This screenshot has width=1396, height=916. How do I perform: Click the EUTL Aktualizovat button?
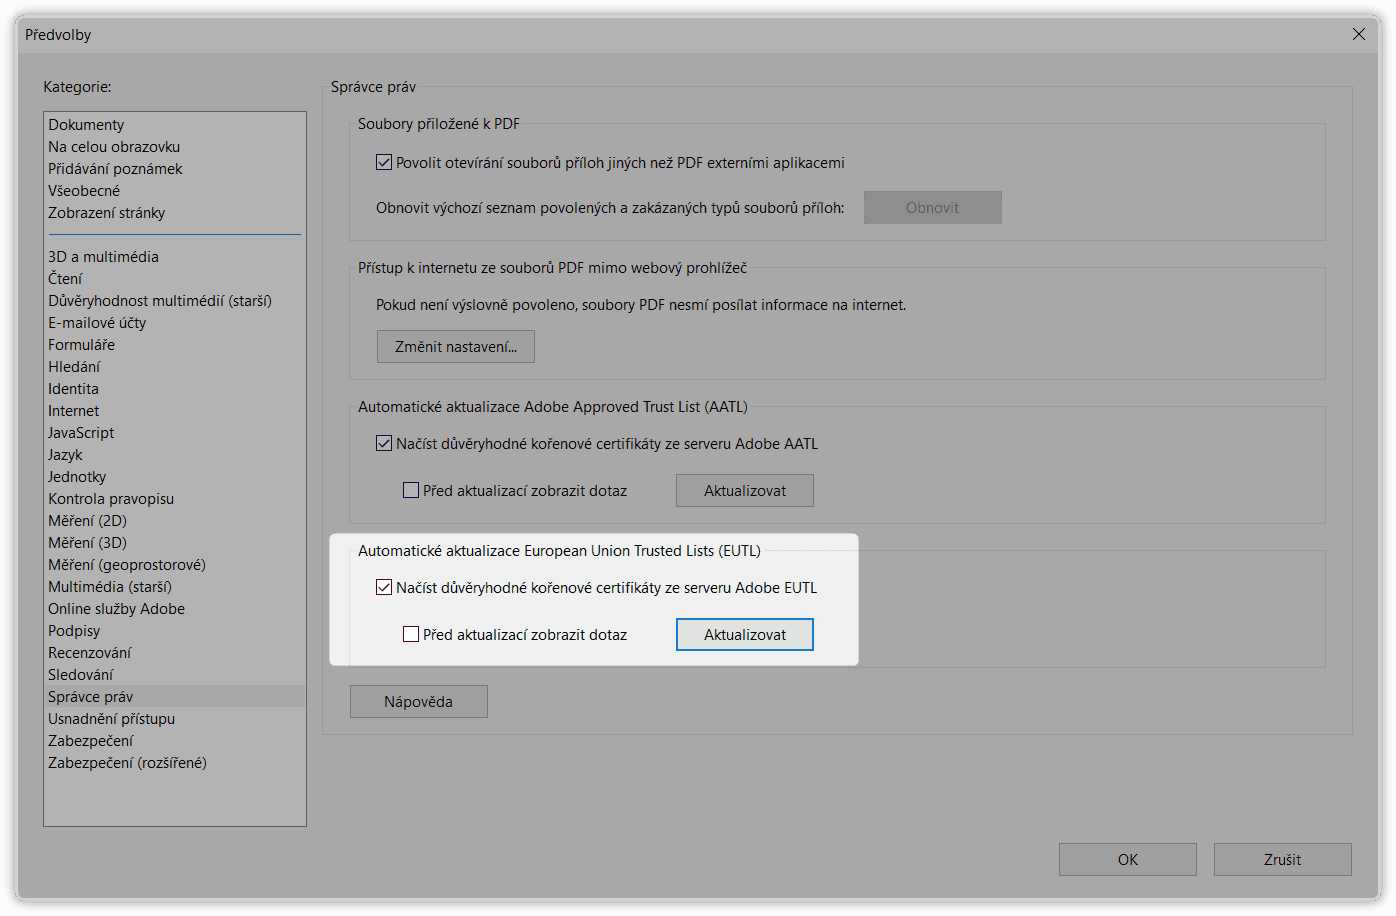[x=744, y=634]
